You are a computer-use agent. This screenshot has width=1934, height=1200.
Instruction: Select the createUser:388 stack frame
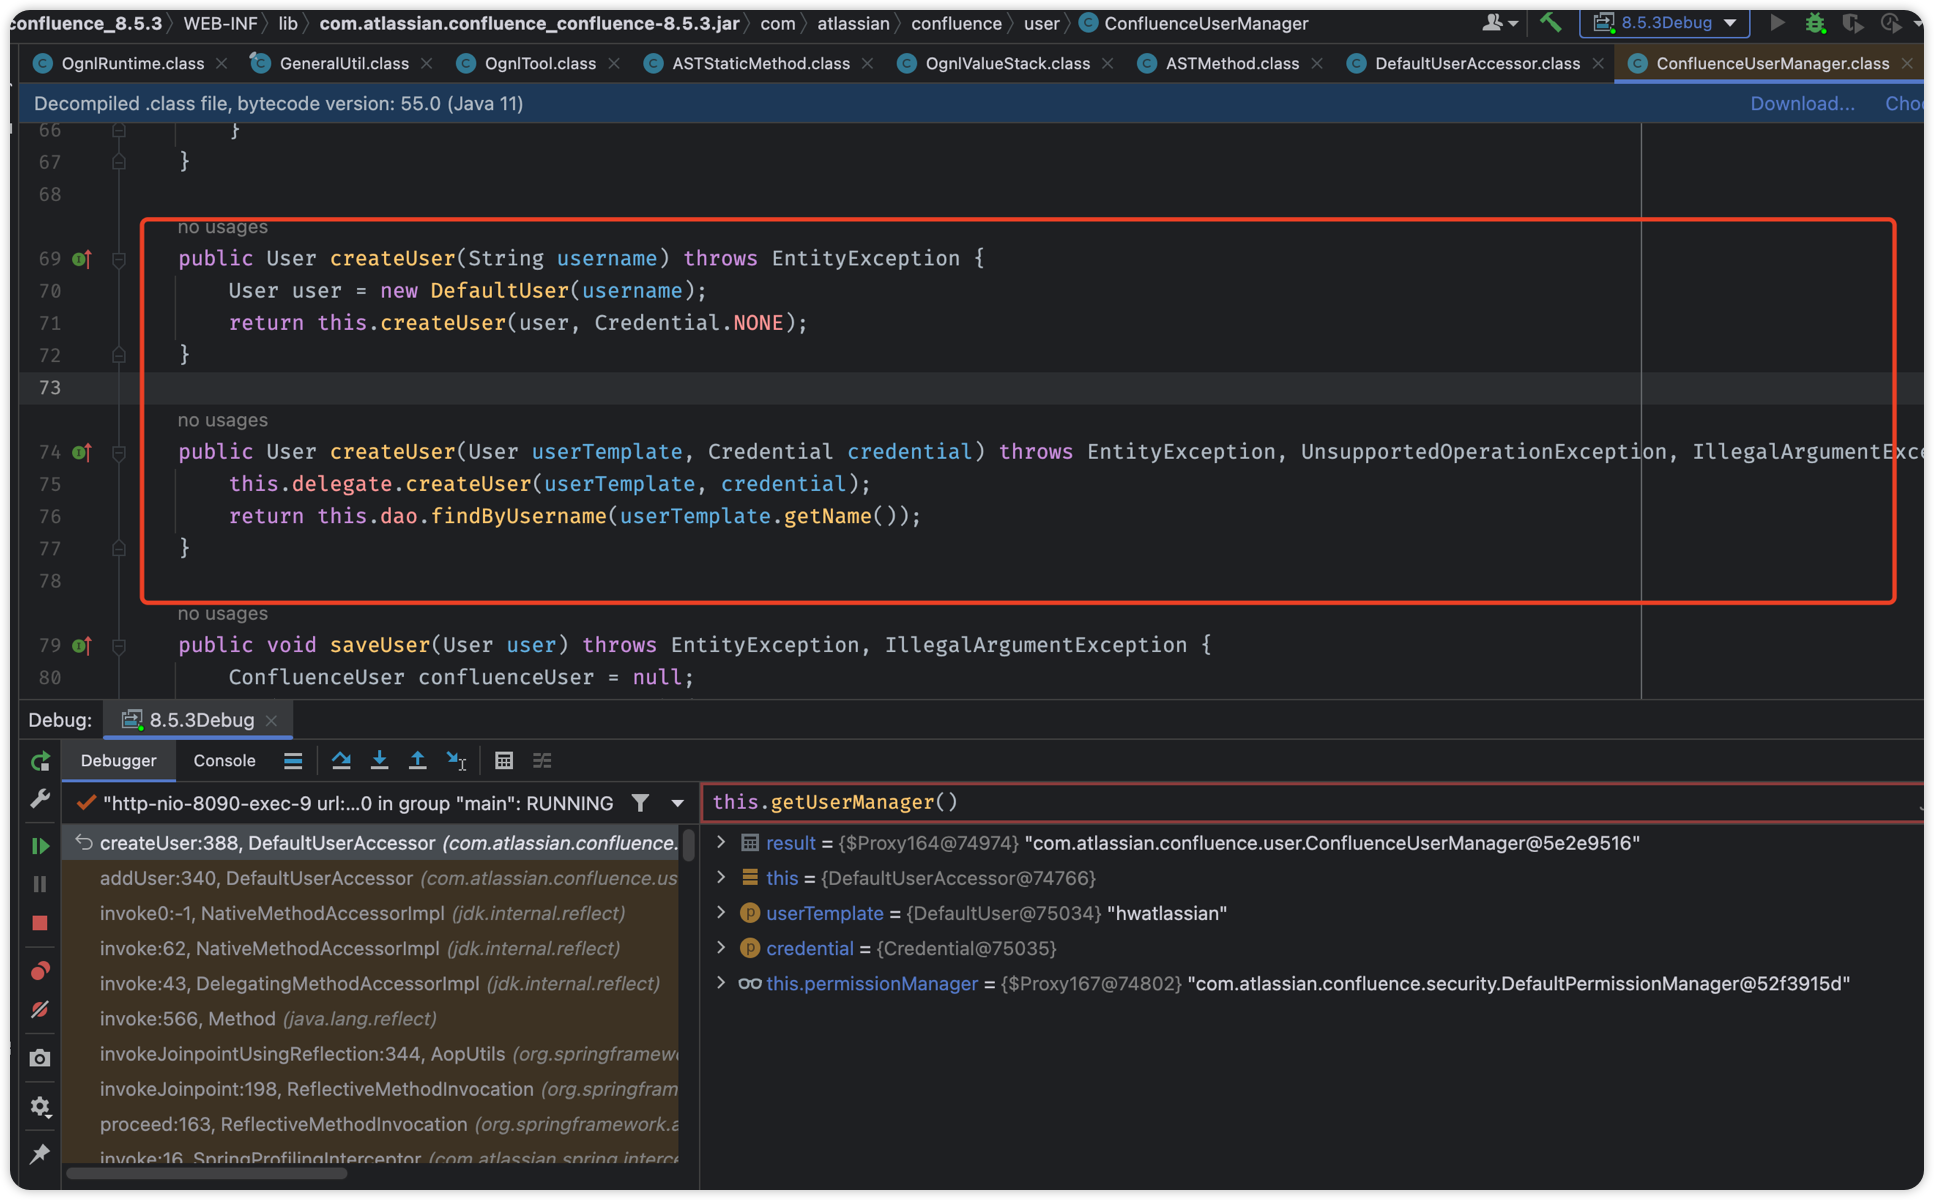tap(371, 843)
